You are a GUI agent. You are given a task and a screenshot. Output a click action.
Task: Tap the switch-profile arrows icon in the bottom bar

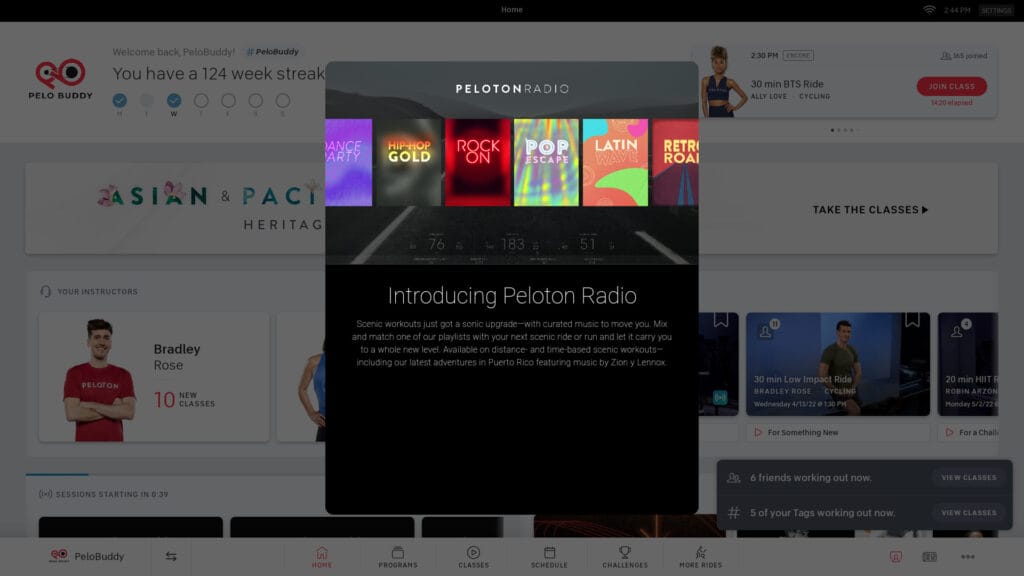coord(171,556)
